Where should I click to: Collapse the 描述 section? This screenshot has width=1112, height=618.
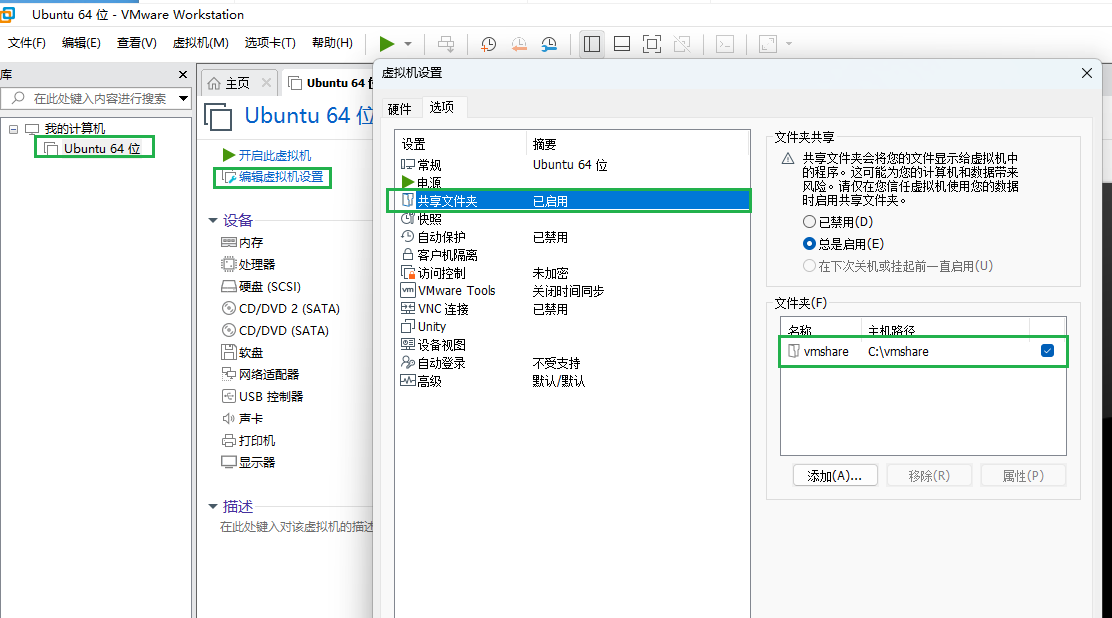(x=213, y=507)
